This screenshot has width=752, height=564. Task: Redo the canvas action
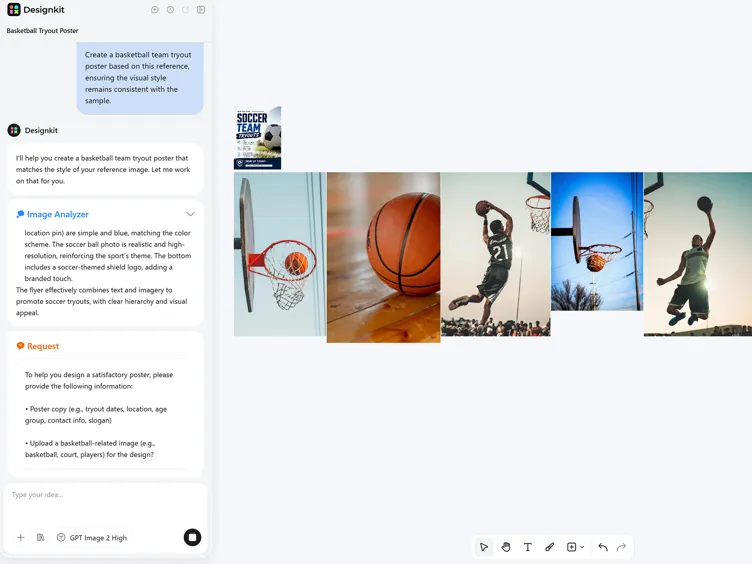pyautogui.click(x=622, y=547)
